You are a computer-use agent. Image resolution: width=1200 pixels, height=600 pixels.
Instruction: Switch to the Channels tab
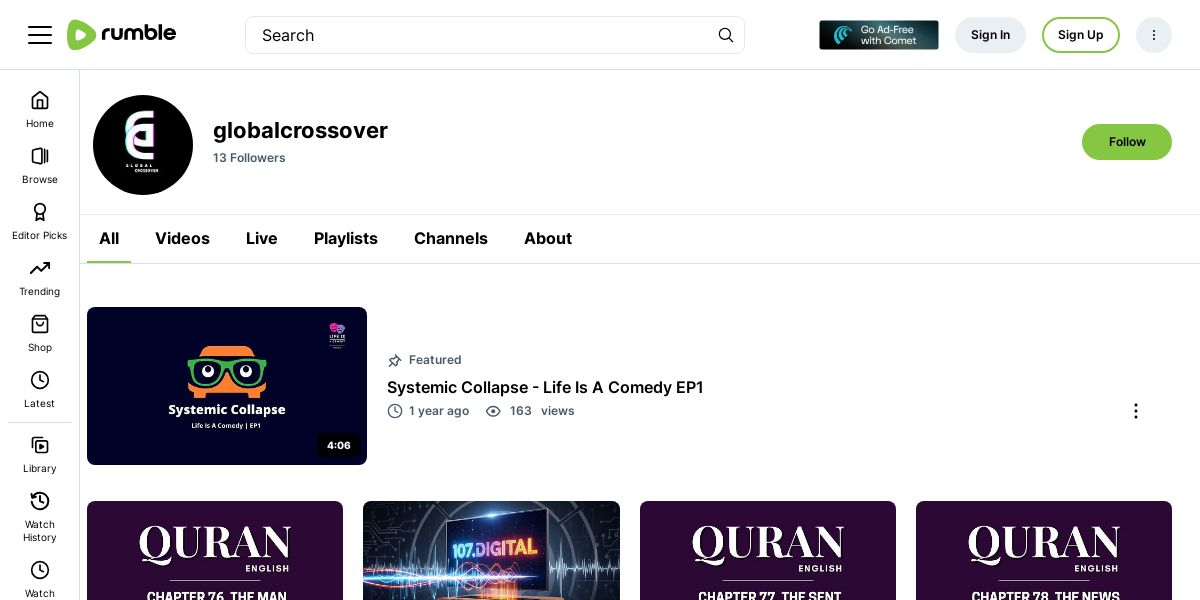451,239
